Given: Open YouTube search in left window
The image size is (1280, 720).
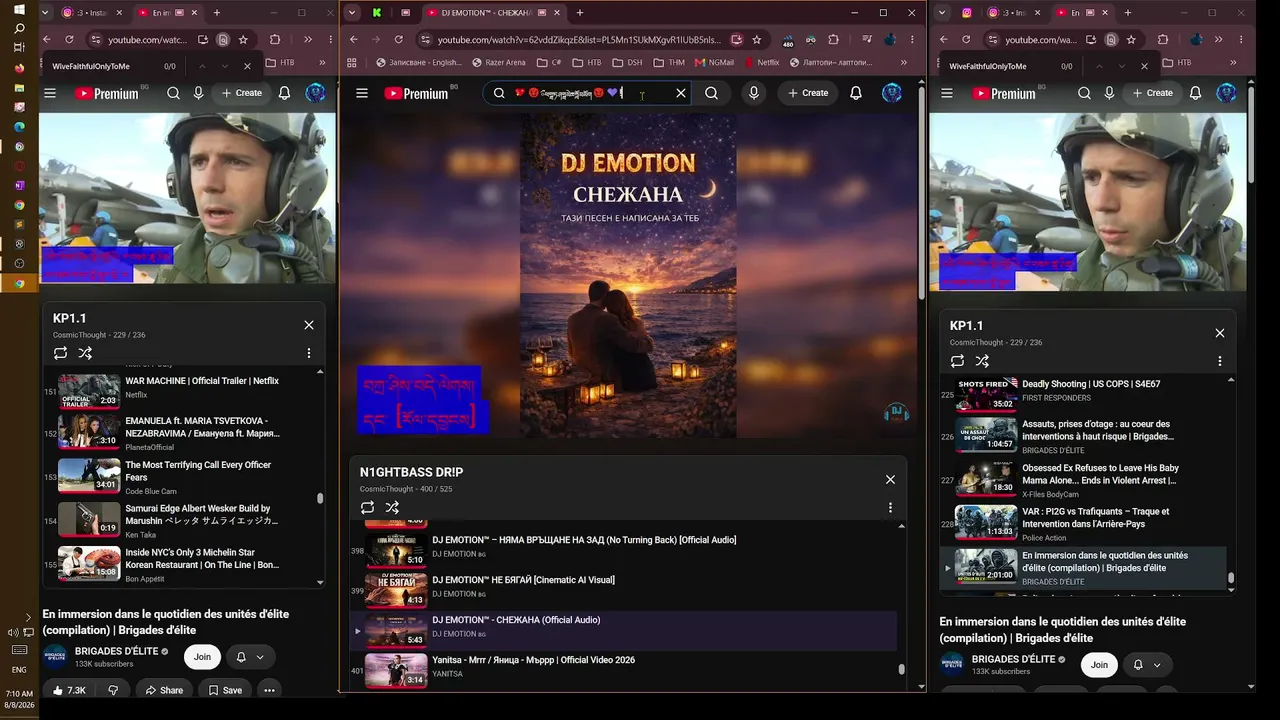Looking at the screenshot, I should point(173,93).
